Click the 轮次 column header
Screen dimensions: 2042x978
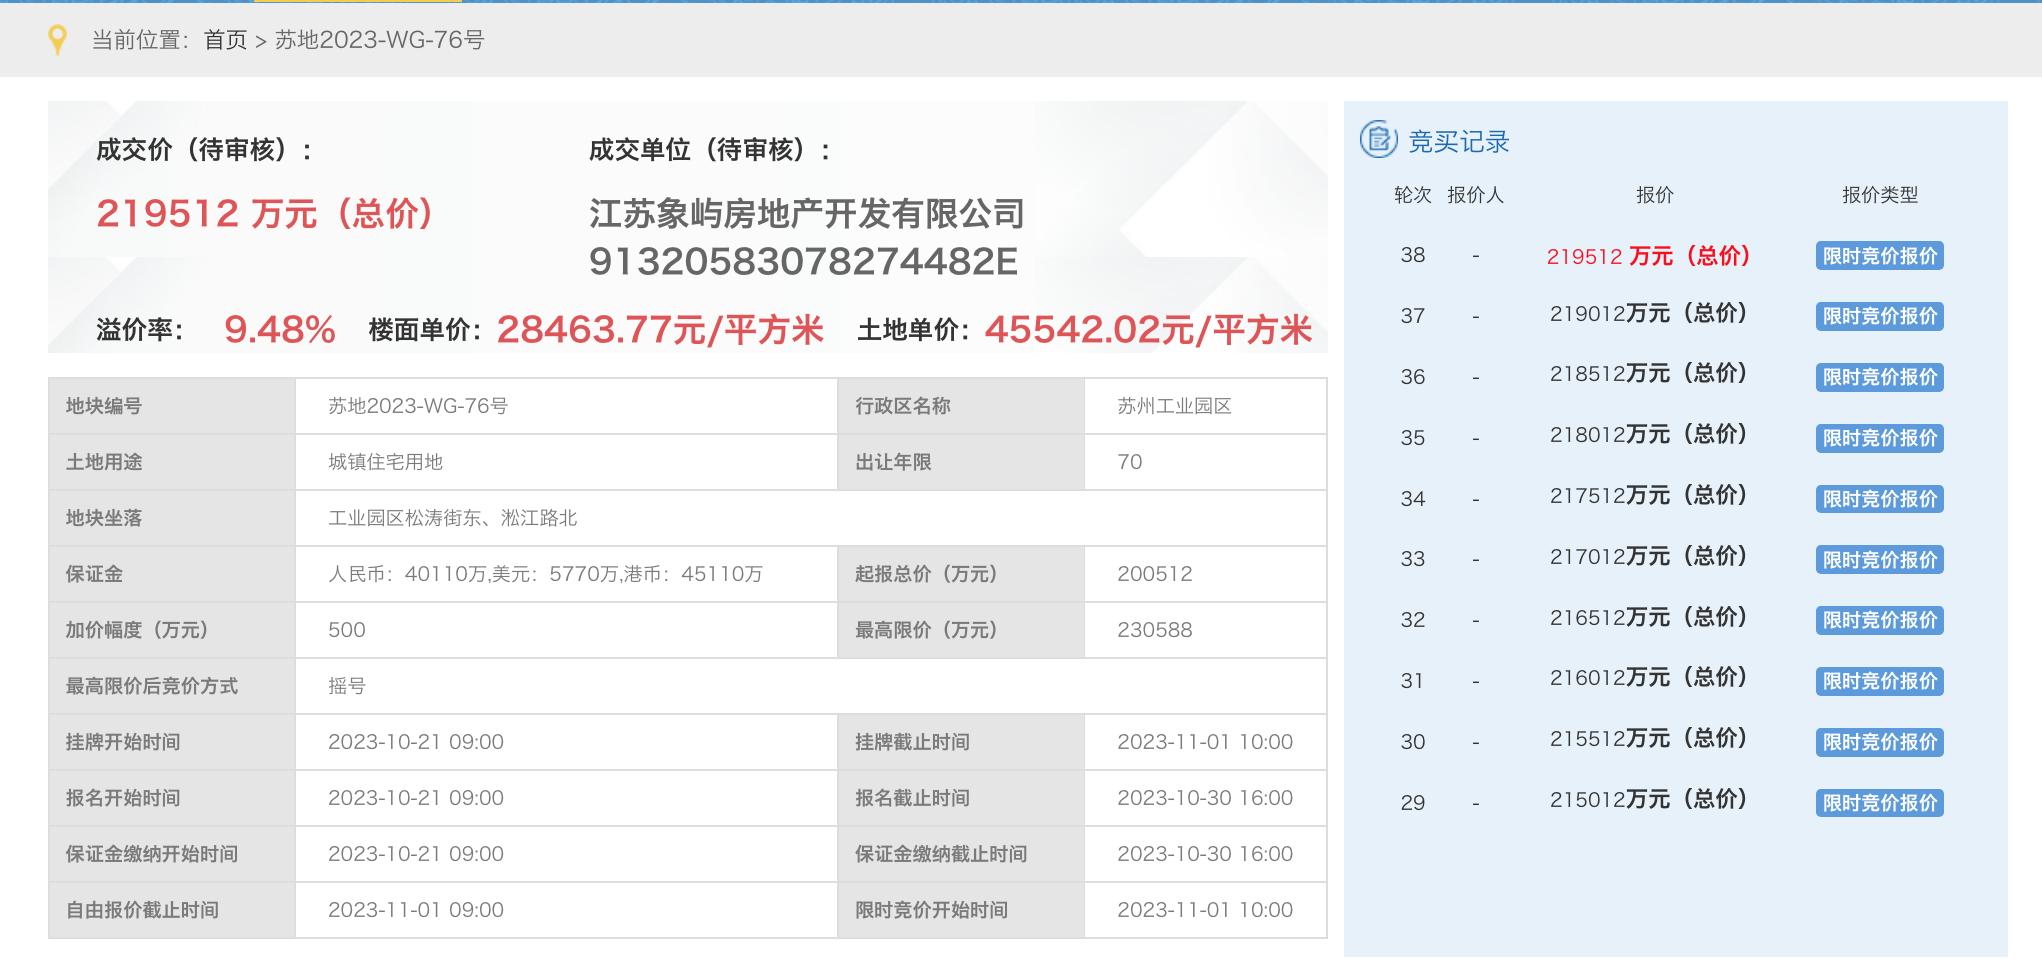[1412, 195]
